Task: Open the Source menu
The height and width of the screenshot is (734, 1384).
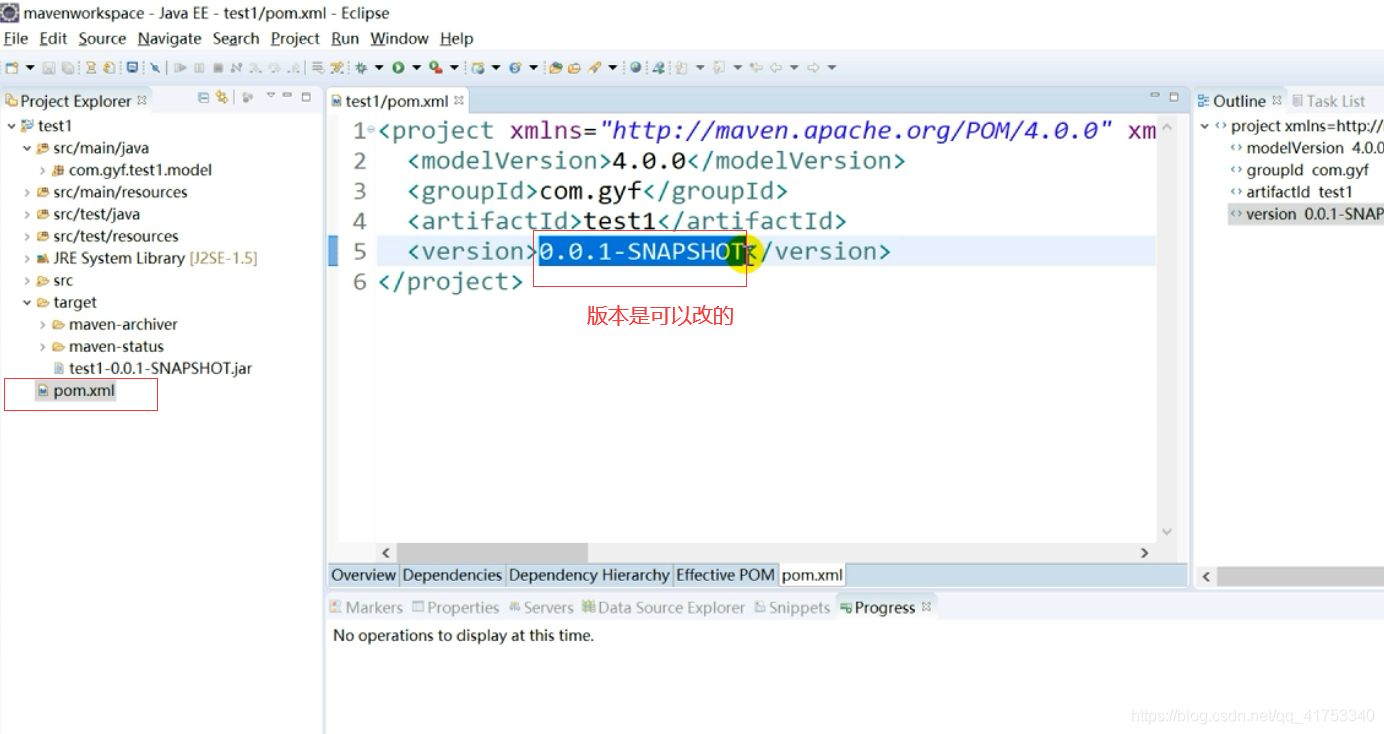Action: tap(102, 38)
